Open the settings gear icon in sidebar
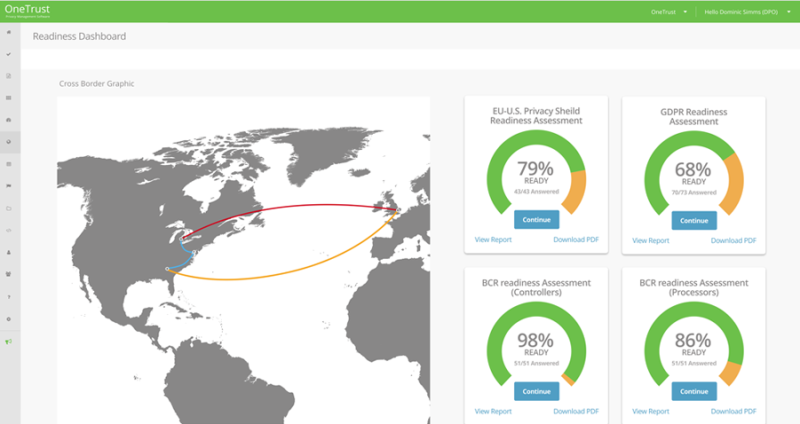The width and height of the screenshot is (800, 424). pos(9,319)
